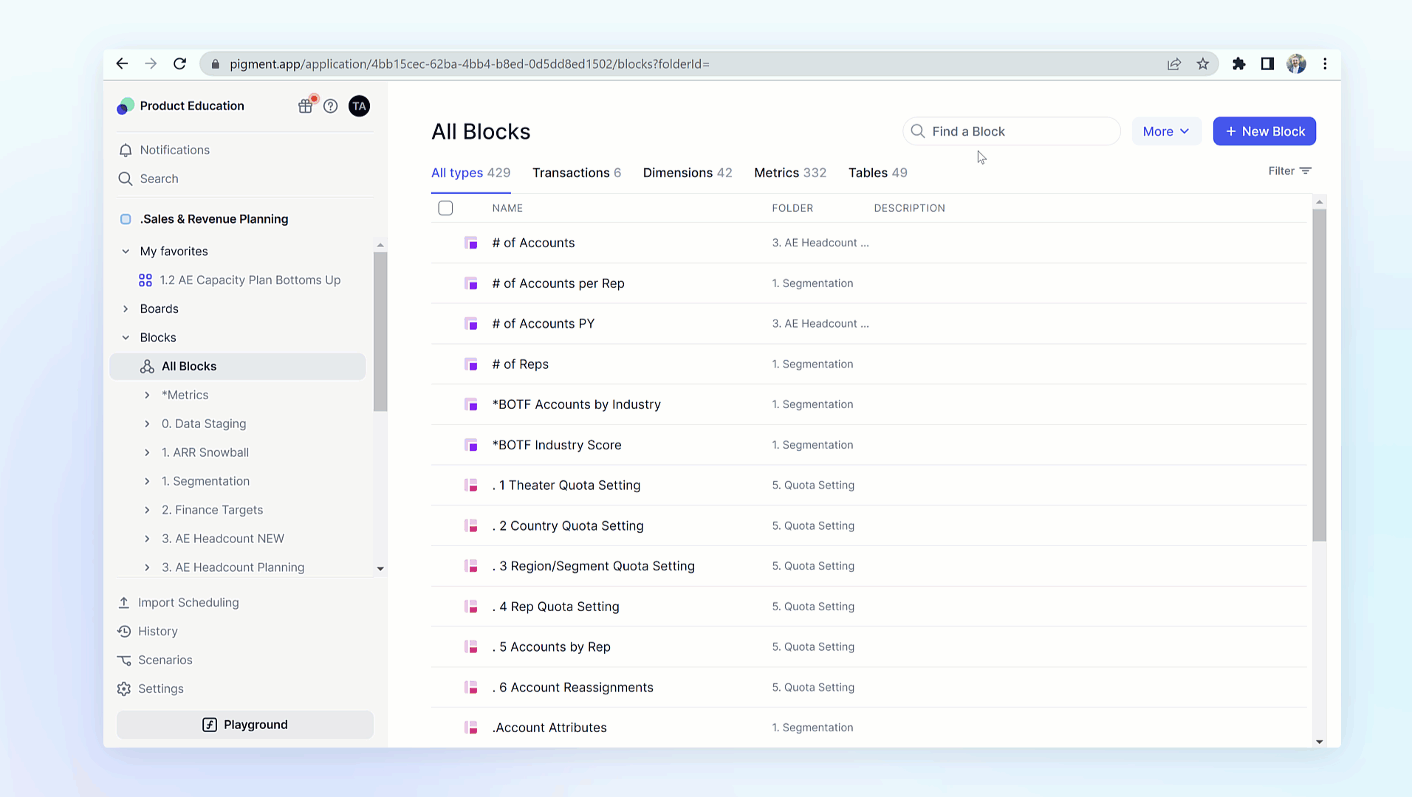Viewport: 1412px width, 797px height.
Task: Click the Settings gear icon
Action: coord(124,689)
